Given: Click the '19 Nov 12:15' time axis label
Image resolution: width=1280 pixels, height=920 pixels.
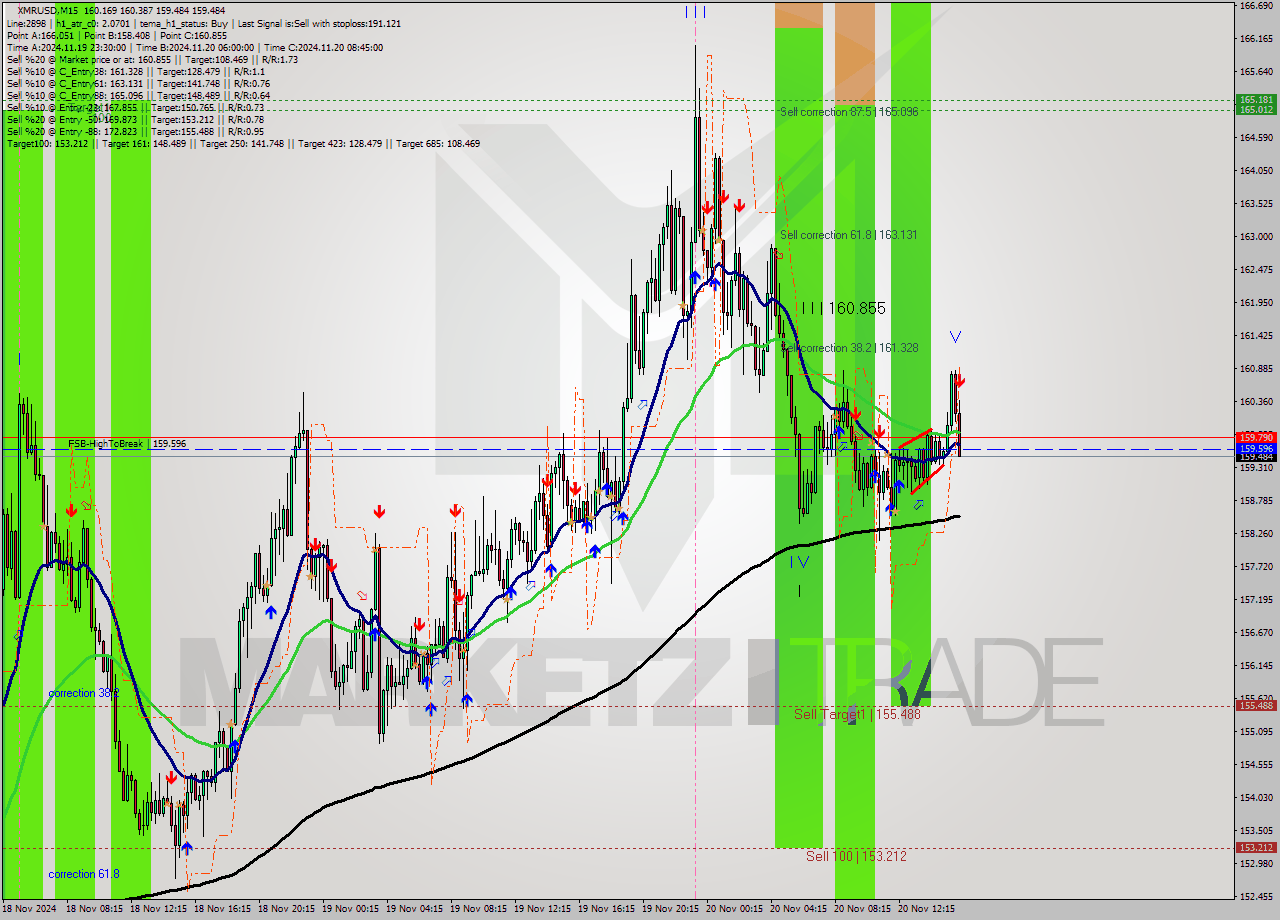Looking at the screenshot, I should click(x=543, y=910).
